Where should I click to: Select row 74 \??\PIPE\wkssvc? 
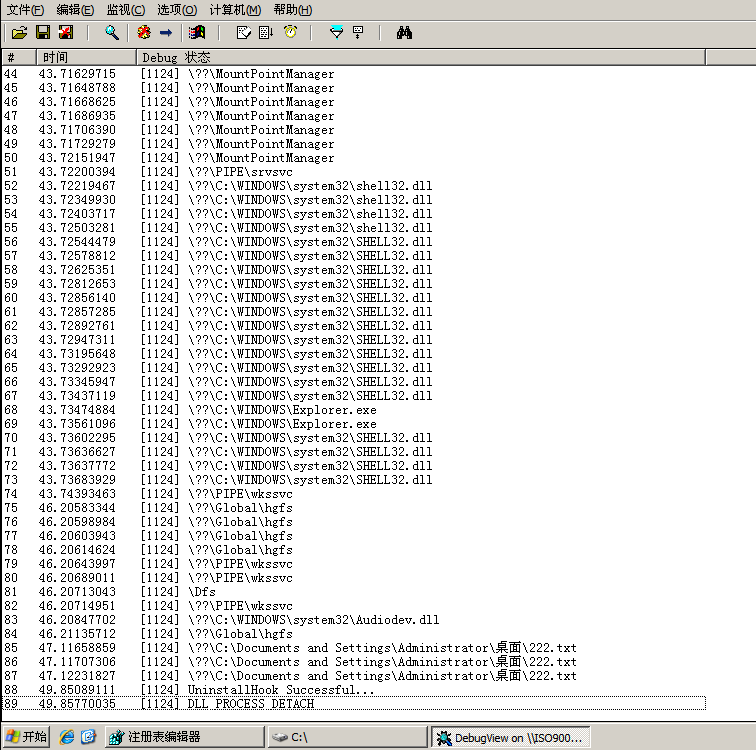(x=354, y=494)
